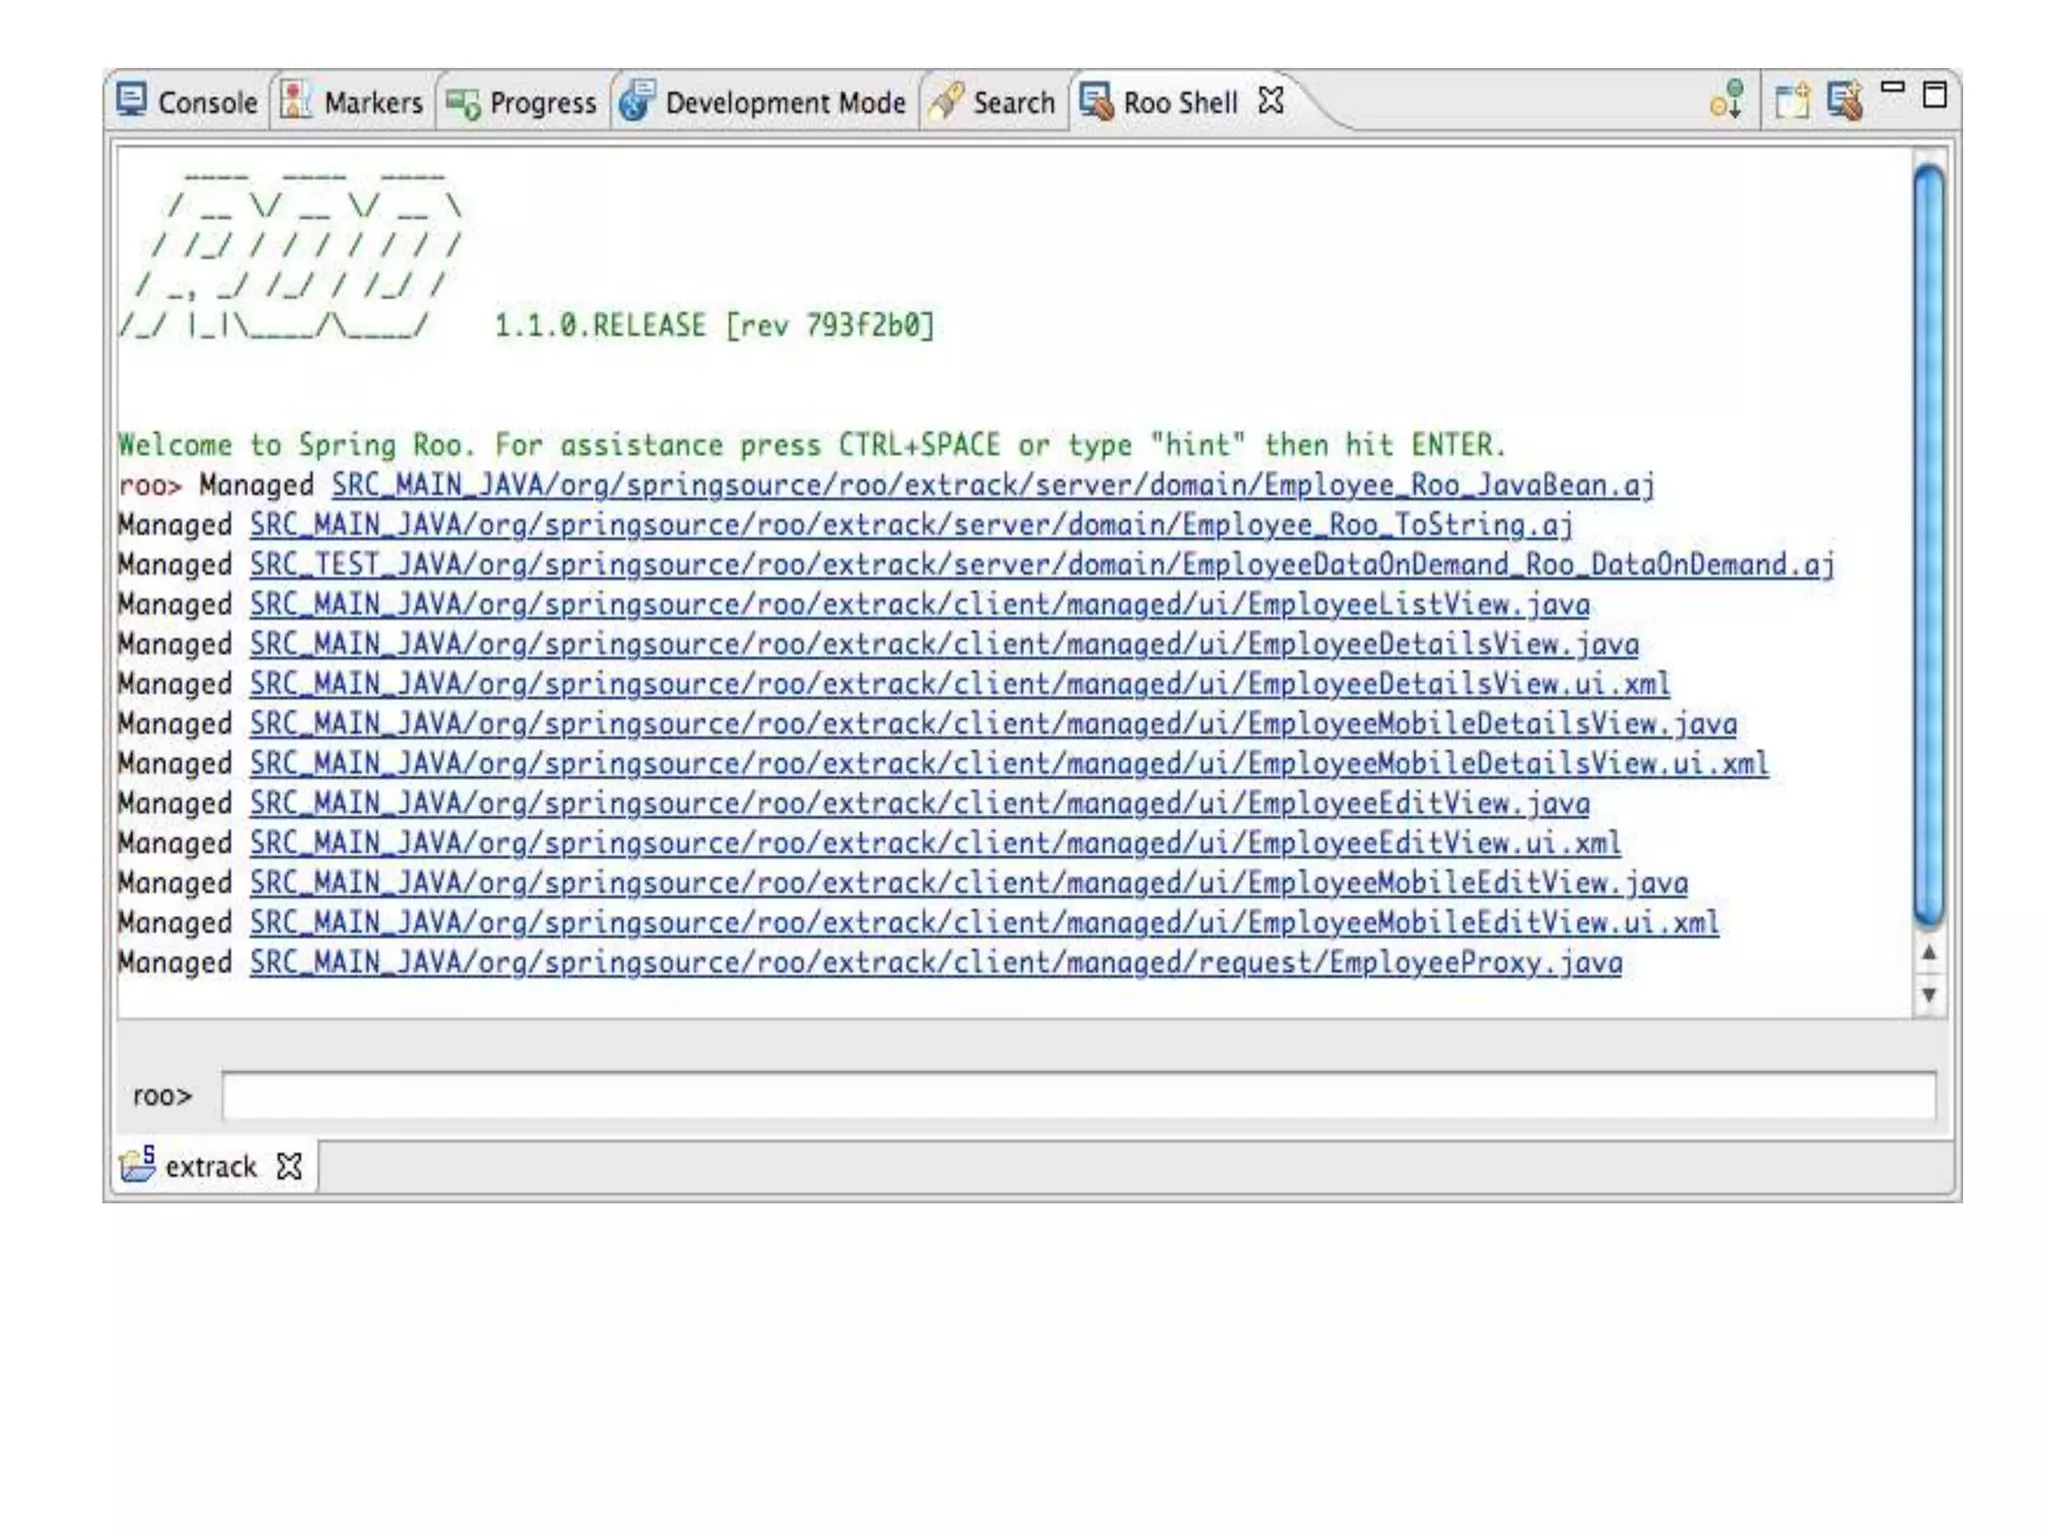Open EmployeeMobileEditView.ui.xml link
The width and height of the screenshot is (2048, 1536).
coord(985,924)
